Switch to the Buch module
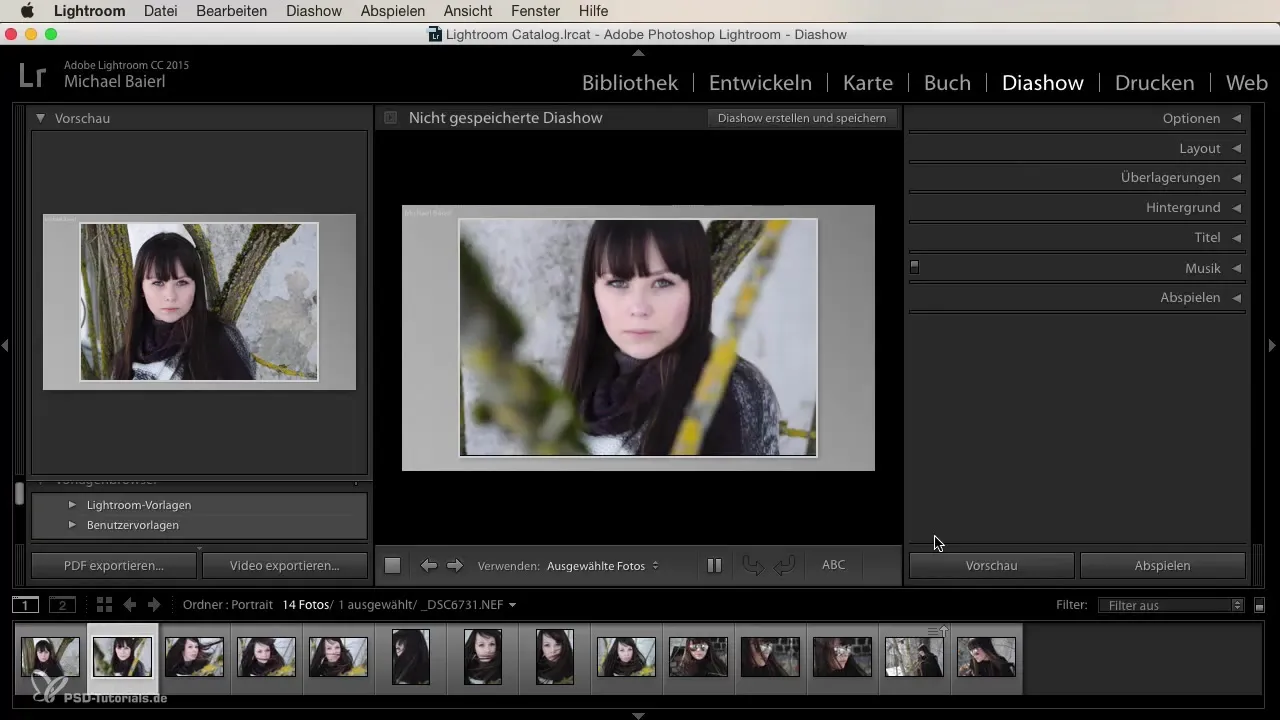The height and width of the screenshot is (720, 1280). pyautogui.click(x=947, y=83)
